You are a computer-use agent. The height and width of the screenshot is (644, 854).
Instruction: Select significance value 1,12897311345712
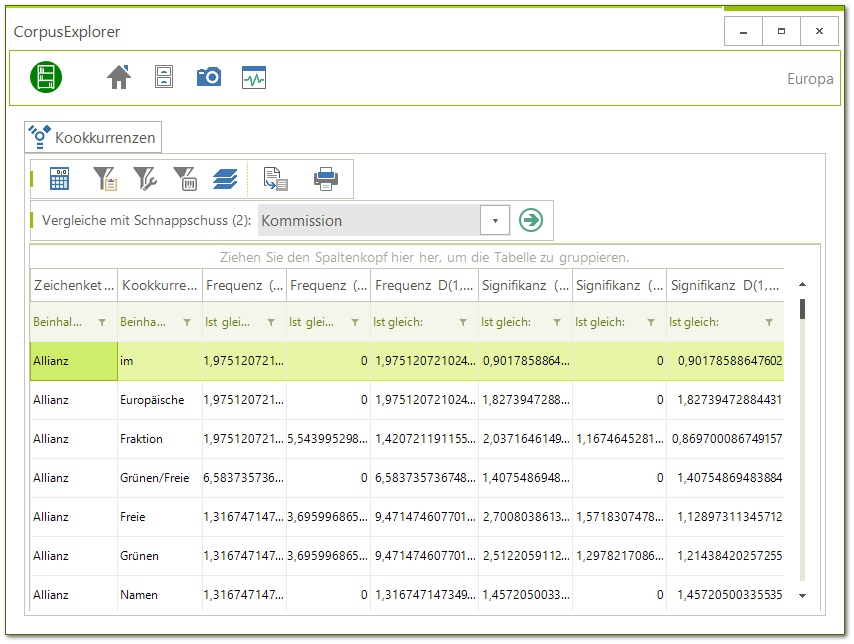[725, 517]
